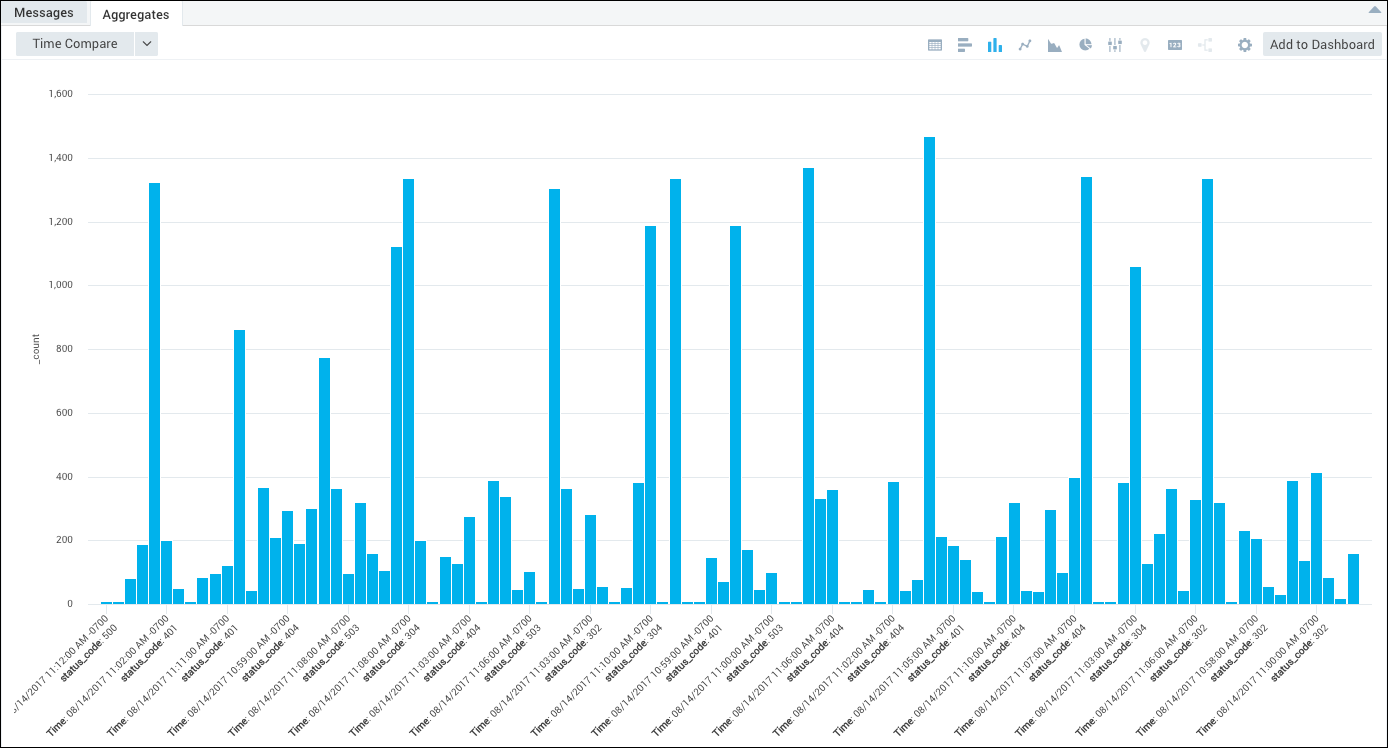Select the box plot chart icon
This screenshot has height=748, width=1388.
tap(1115, 45)
